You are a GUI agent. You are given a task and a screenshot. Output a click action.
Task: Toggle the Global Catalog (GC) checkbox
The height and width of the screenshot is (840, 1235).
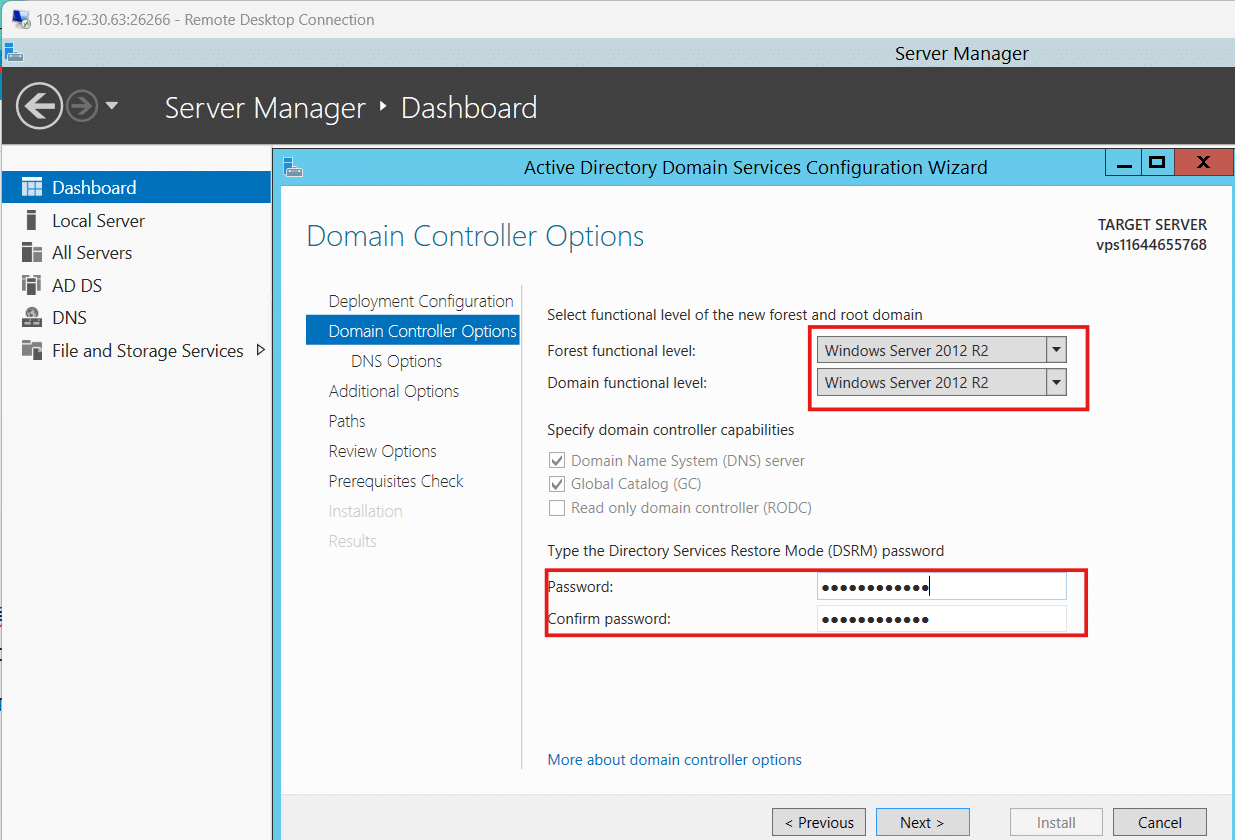(x=557, y=484)
